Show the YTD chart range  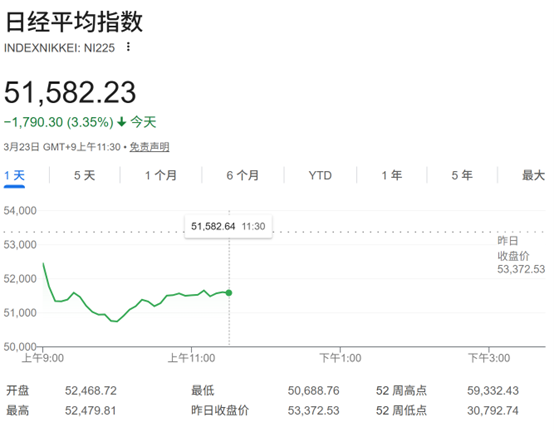[x=320, y=176]
